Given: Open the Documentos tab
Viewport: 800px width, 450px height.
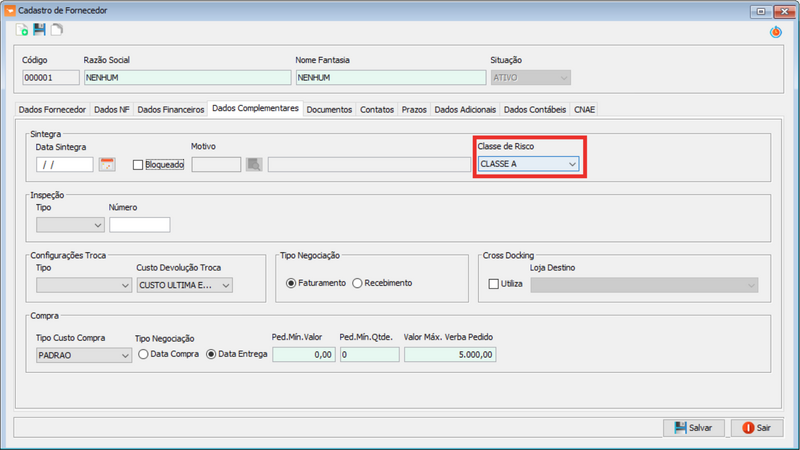Looking at the screenshot, I should pos(329,109).
